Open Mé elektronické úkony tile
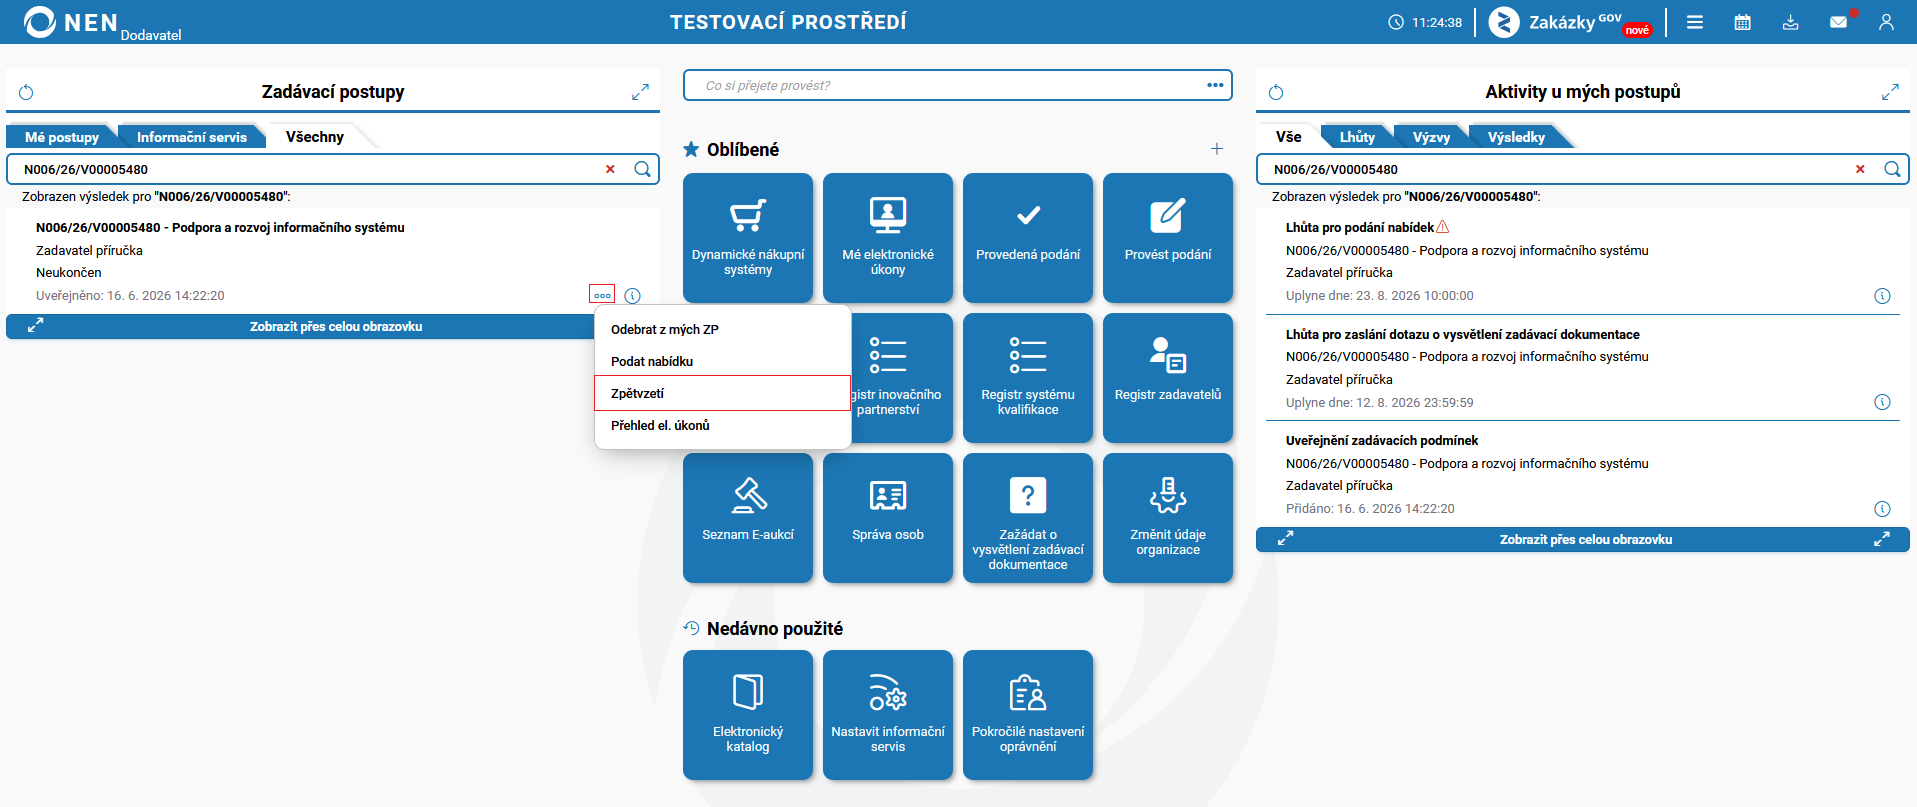 (888, 238)
